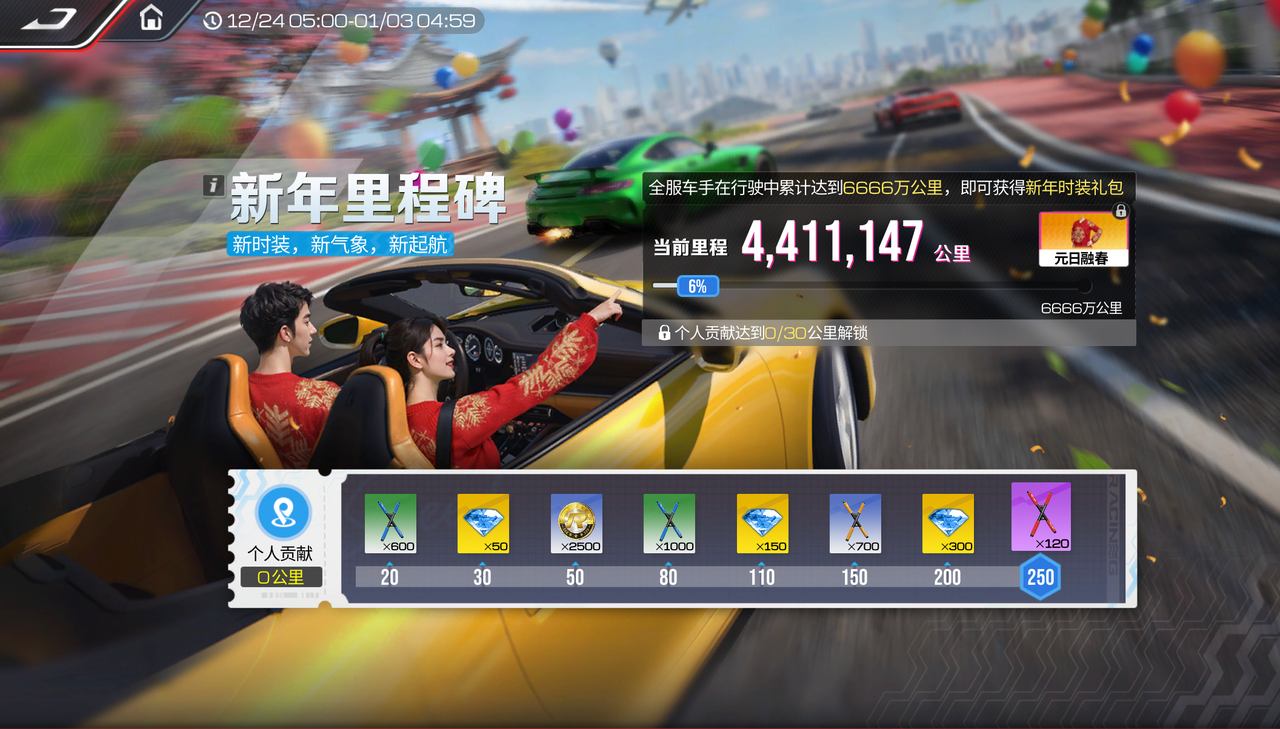Click the 个人贡献达到0/30公里解锁 unlock notice
This screenshot has width=1280, height=729.
click(x=771, y=332)
